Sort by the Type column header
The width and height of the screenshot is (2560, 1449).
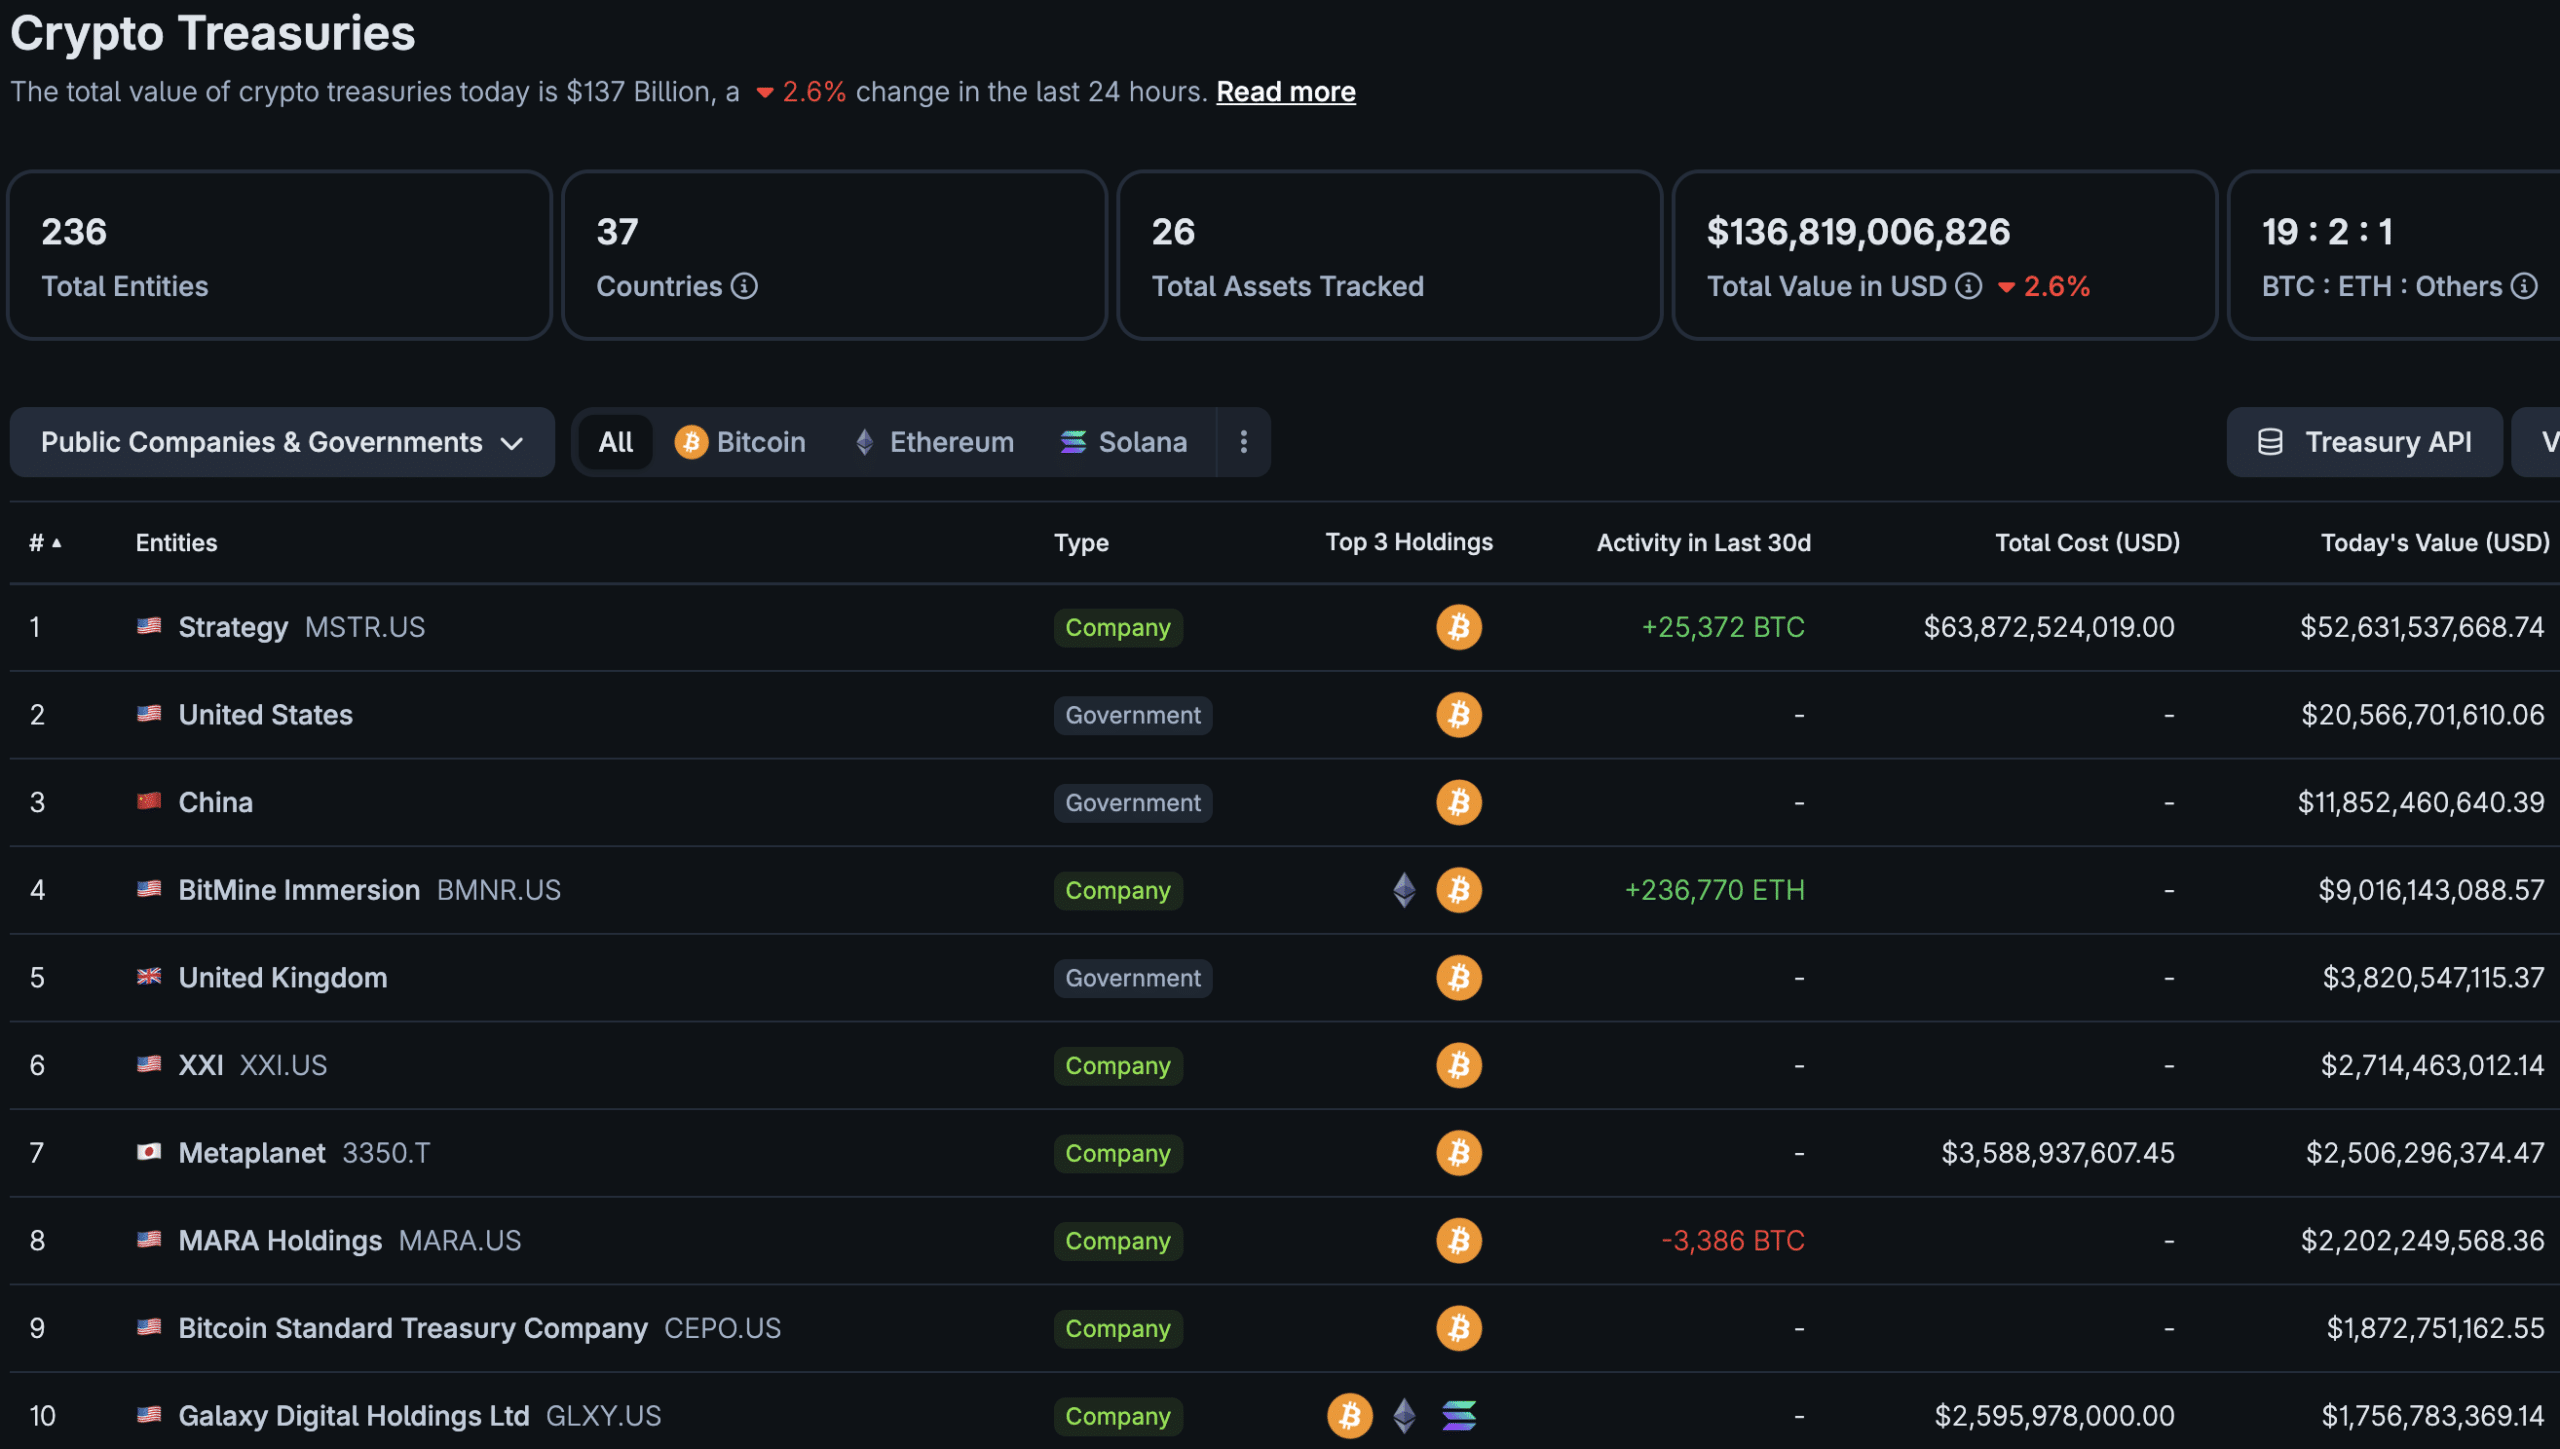coord(1081,543)
